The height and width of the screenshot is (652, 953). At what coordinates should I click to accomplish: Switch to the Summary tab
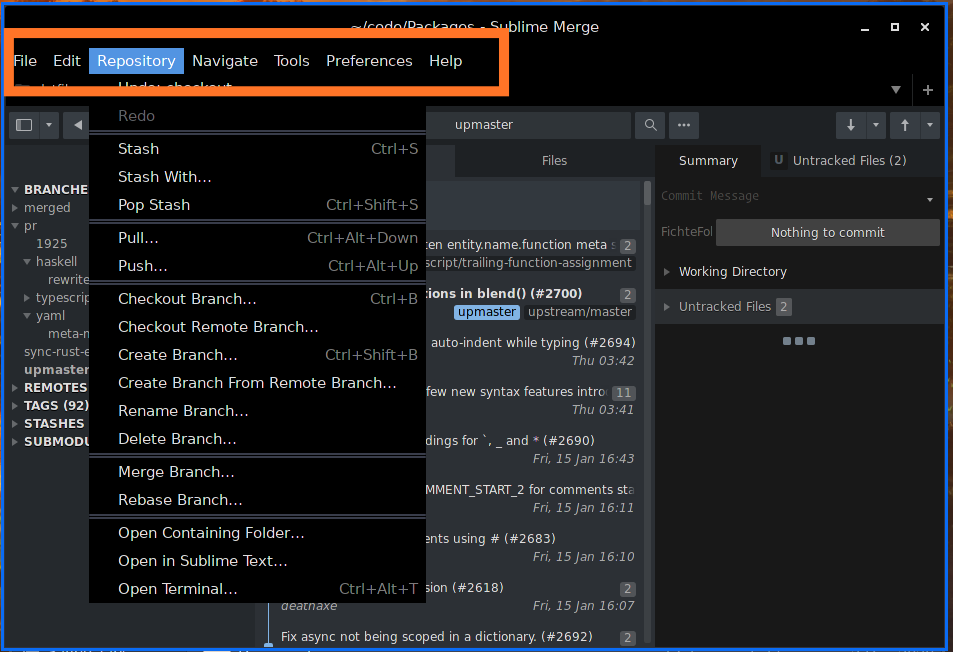point(708,160)
